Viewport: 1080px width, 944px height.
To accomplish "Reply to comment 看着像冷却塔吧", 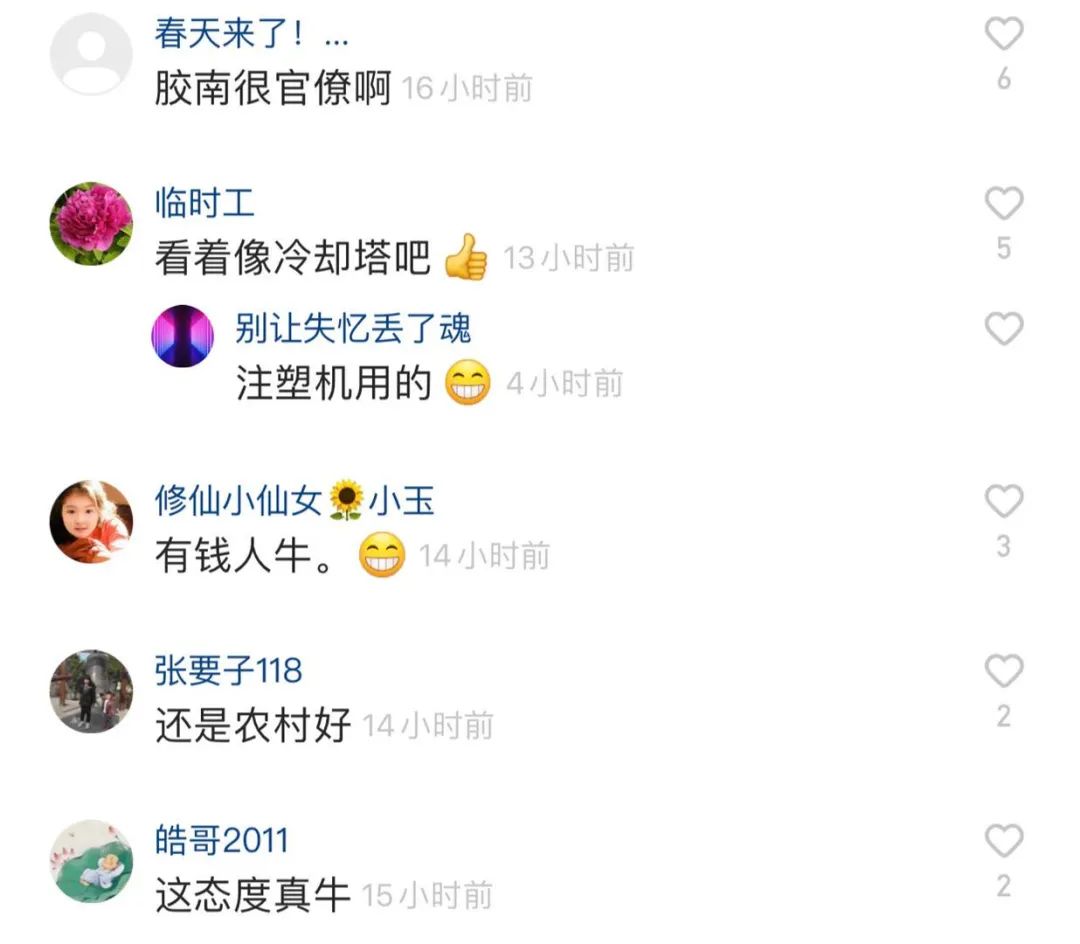I will 293,258.
